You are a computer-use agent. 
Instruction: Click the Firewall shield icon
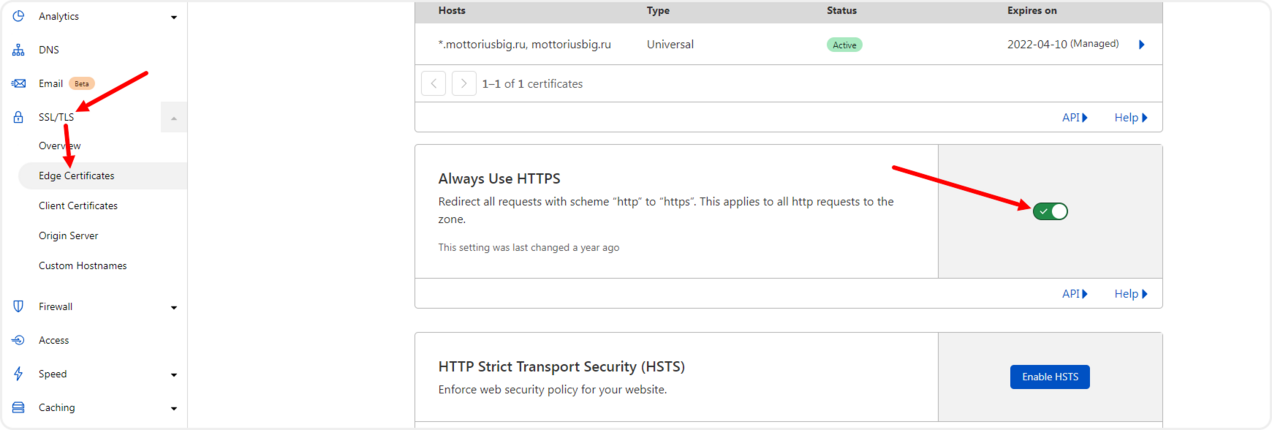(18, 307)
